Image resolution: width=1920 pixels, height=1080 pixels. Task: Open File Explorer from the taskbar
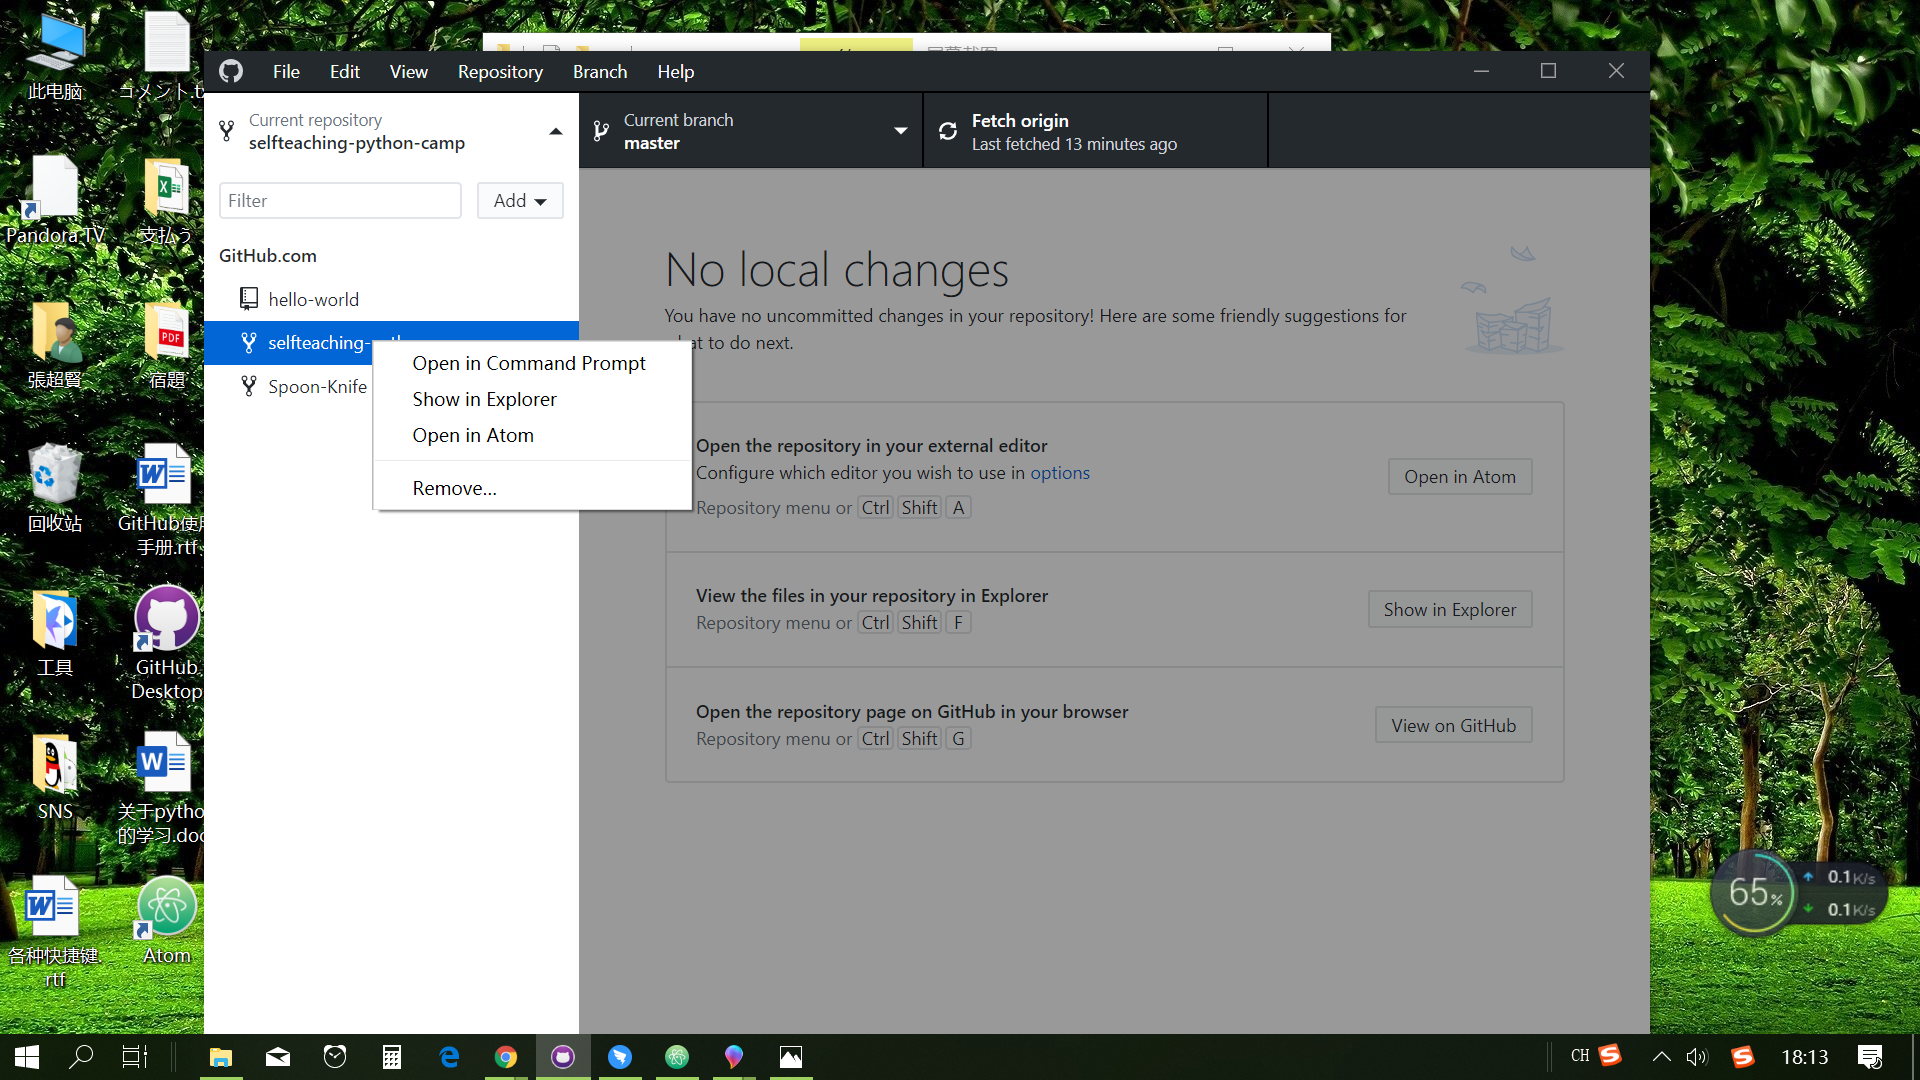point(221,1057)
